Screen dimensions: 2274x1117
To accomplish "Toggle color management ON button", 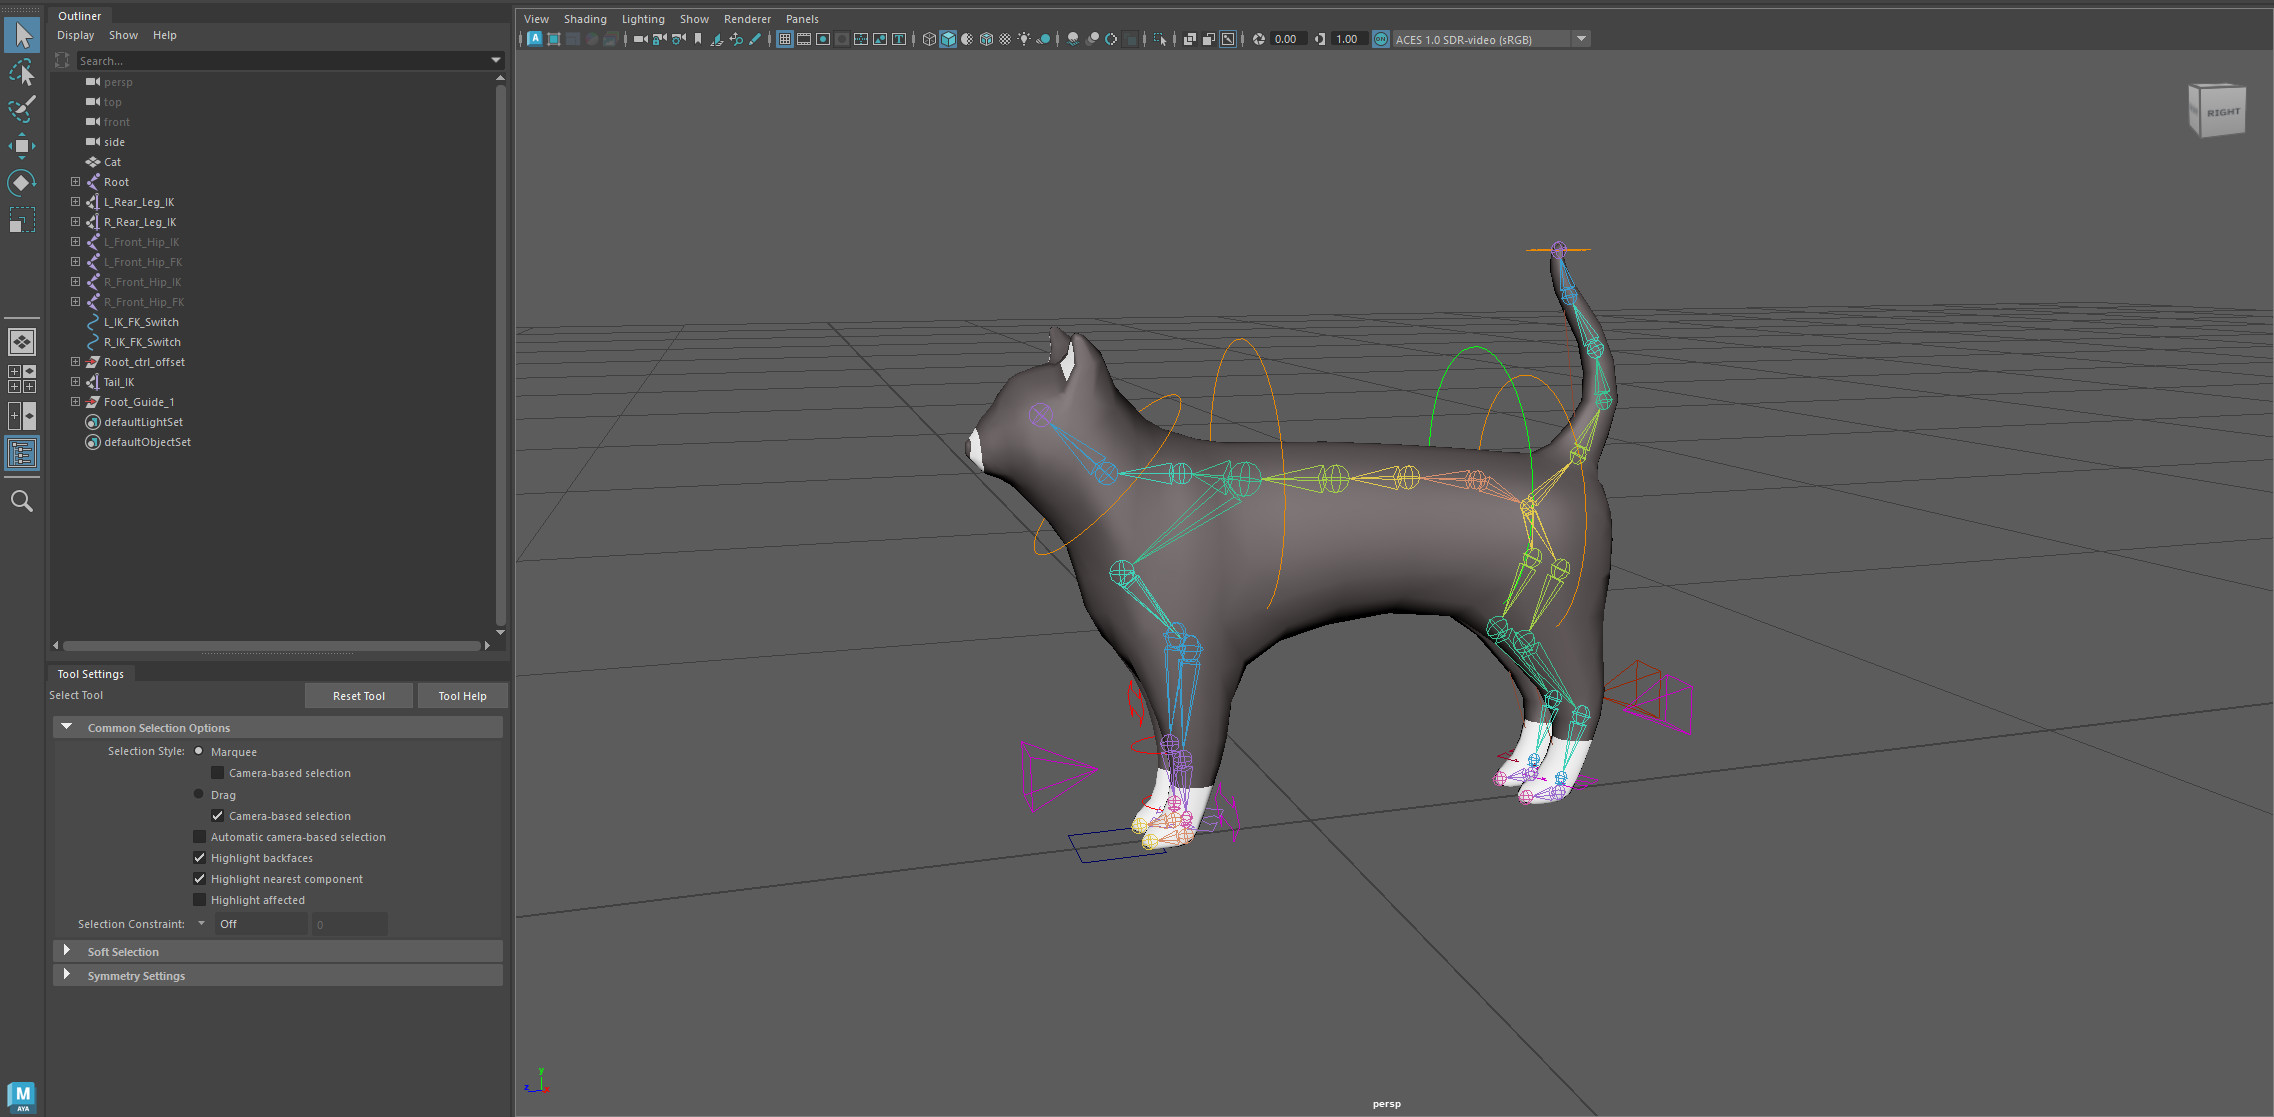I will [1380, 39].
